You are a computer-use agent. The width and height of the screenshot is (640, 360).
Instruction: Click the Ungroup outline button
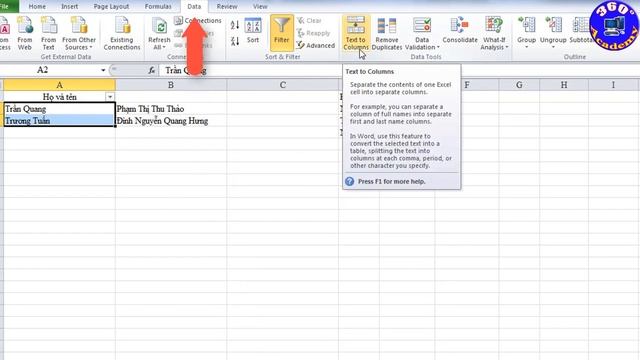pyautogui.click(x=553, y=31)
